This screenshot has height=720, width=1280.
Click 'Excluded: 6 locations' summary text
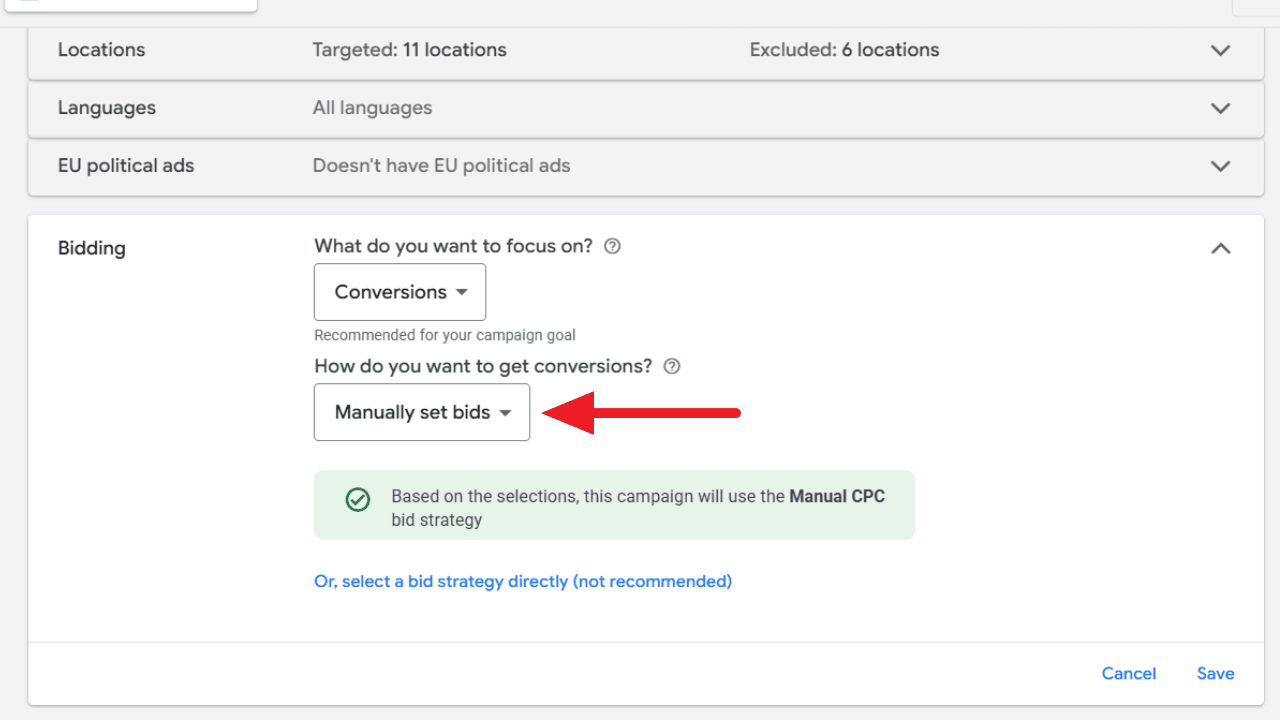844,50
